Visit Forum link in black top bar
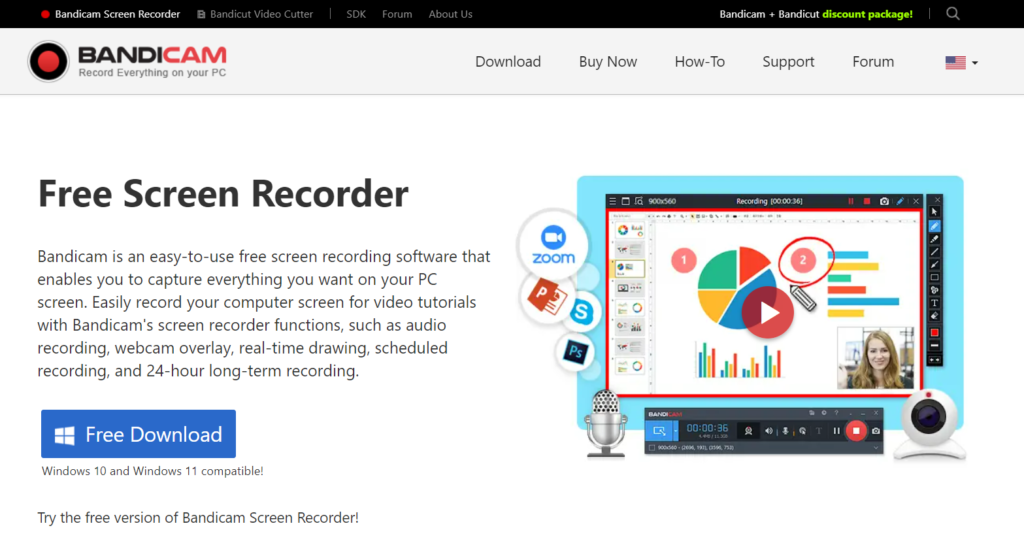 (x=397, y=14)
